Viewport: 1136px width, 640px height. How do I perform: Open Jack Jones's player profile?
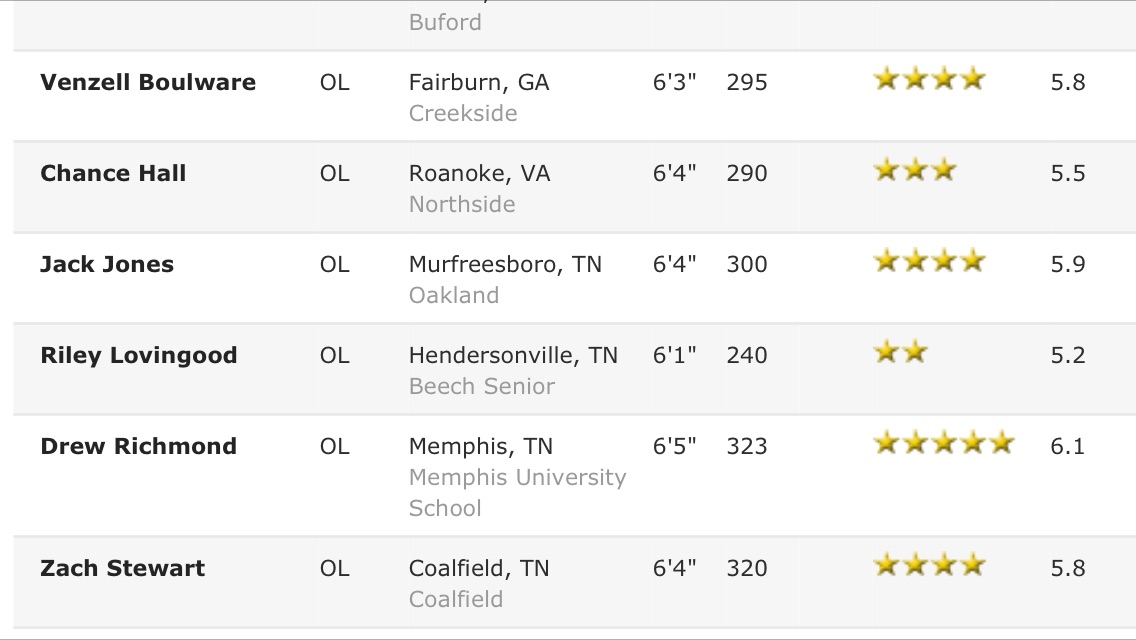click(107, 264)
